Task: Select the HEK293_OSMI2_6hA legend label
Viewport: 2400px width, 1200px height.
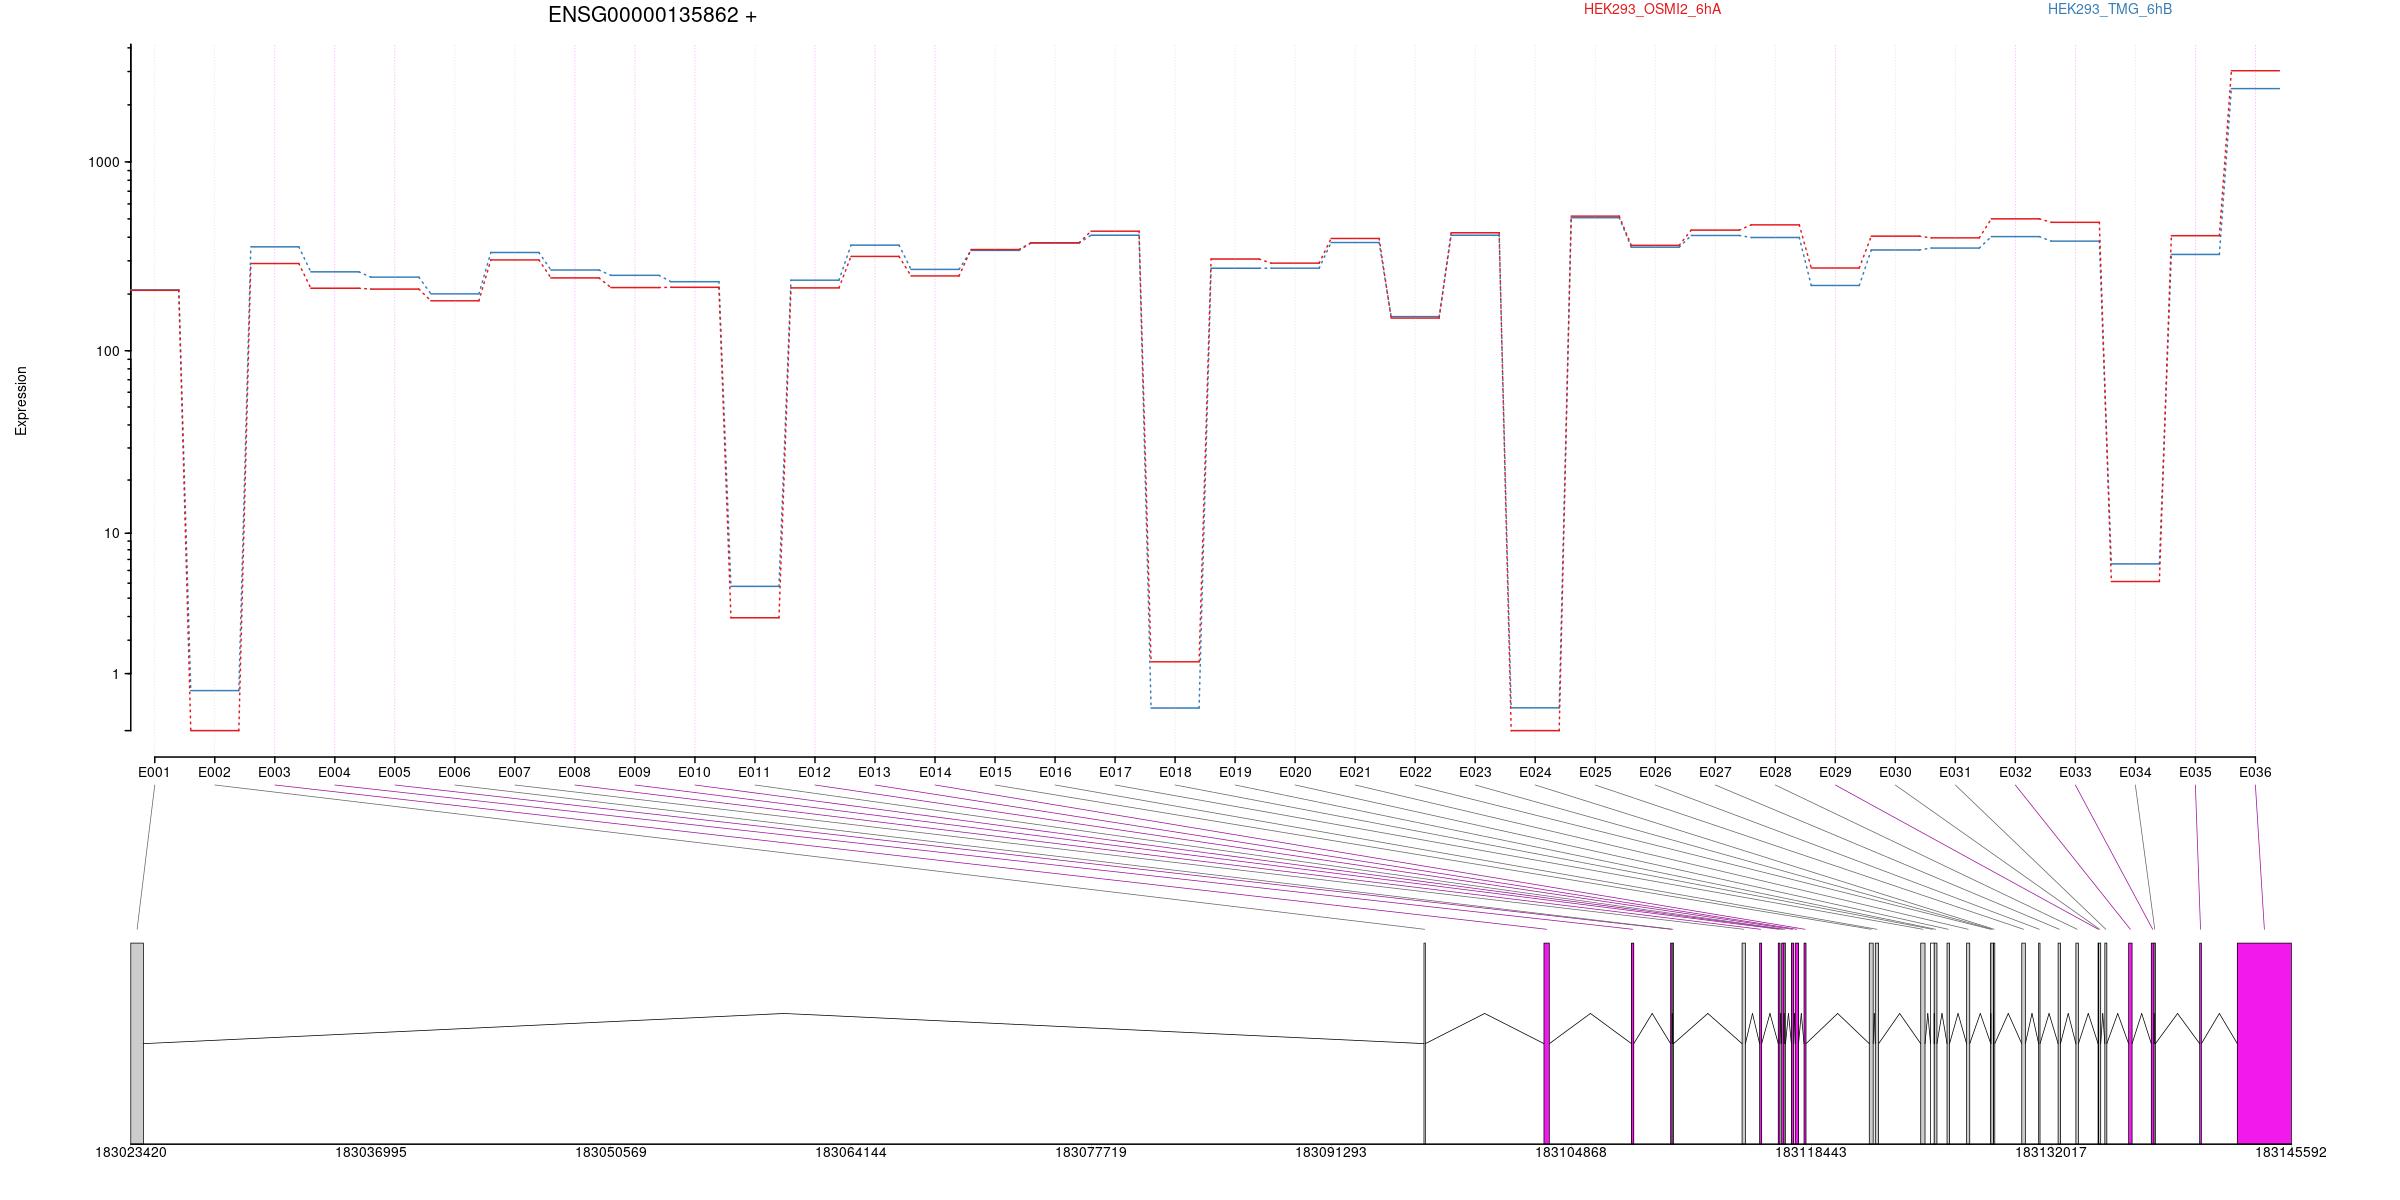Action: pos(1652,9)
